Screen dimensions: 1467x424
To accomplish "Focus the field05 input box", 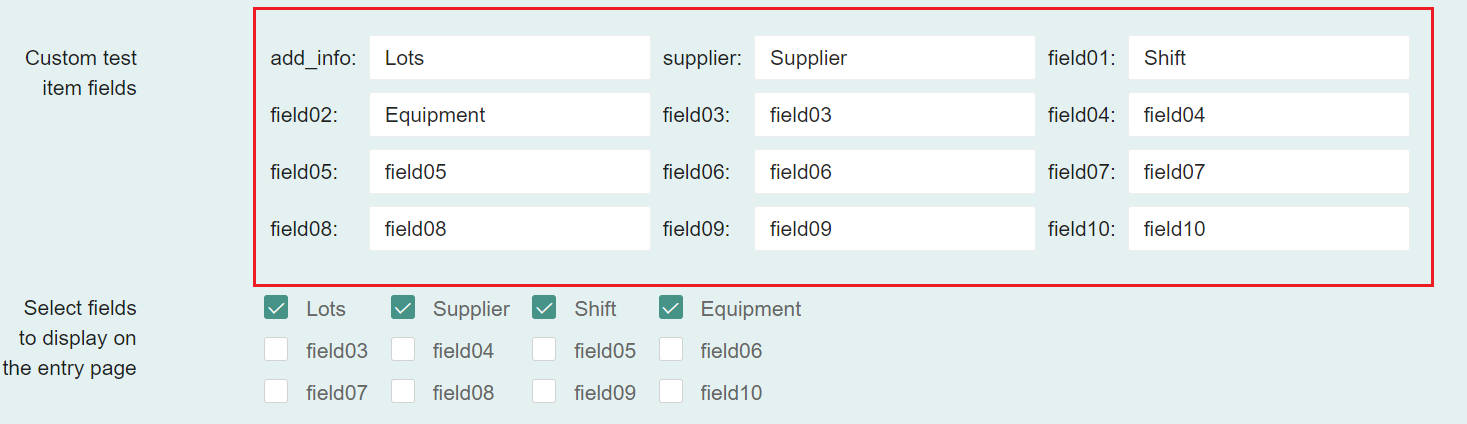I will coord(509,172).
